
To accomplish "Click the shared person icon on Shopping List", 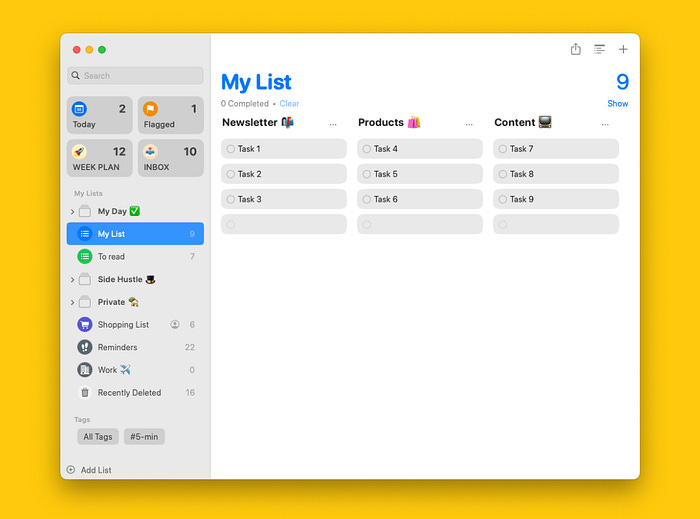I will 175,324.
